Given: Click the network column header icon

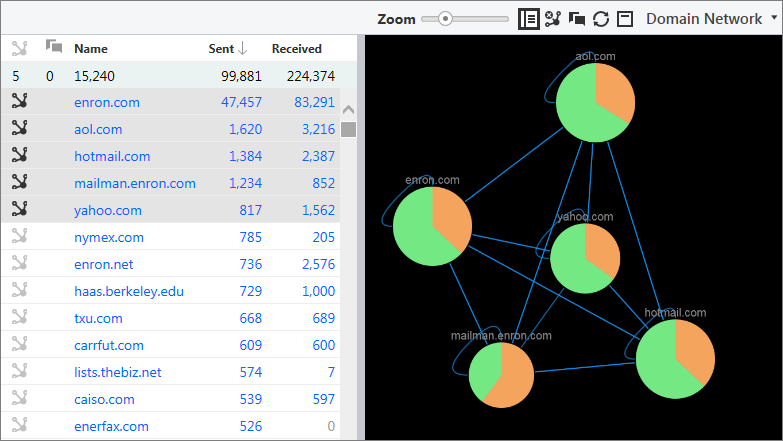Looking at the screenshot, I should tap(18, 48).
